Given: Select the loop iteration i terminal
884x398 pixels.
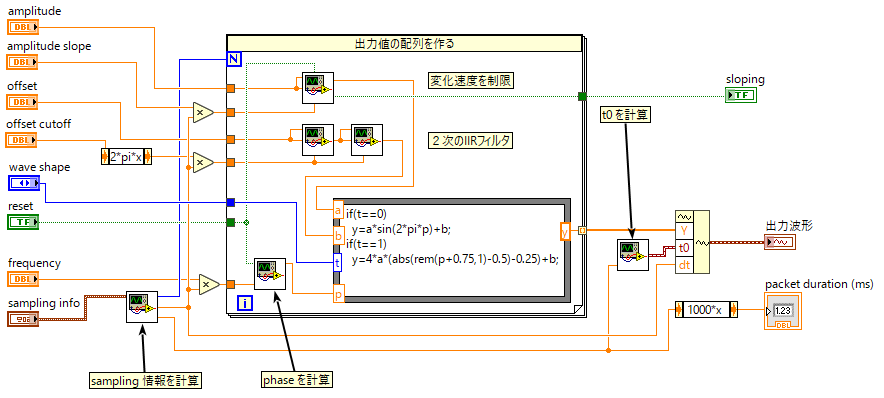Looking at the screenshot, I should [245, 303].
